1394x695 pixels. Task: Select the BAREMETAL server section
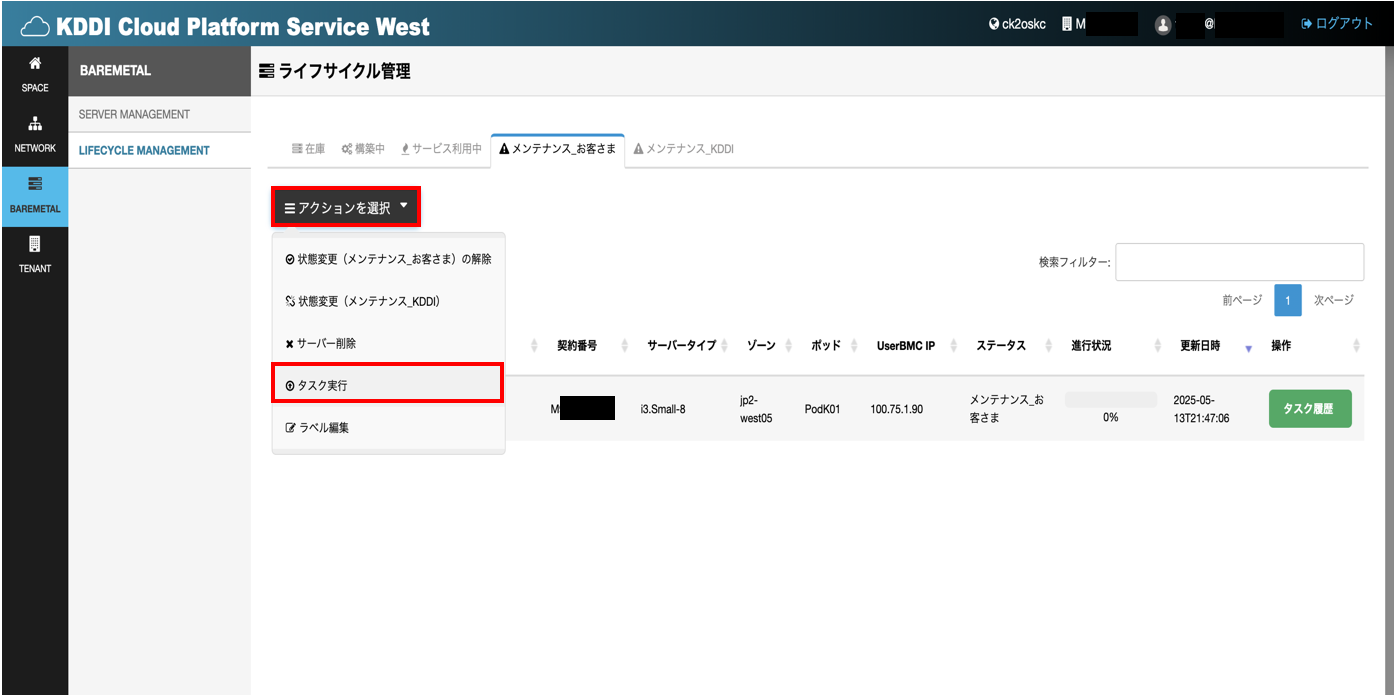pyautogui.click(x=35, y=196)
